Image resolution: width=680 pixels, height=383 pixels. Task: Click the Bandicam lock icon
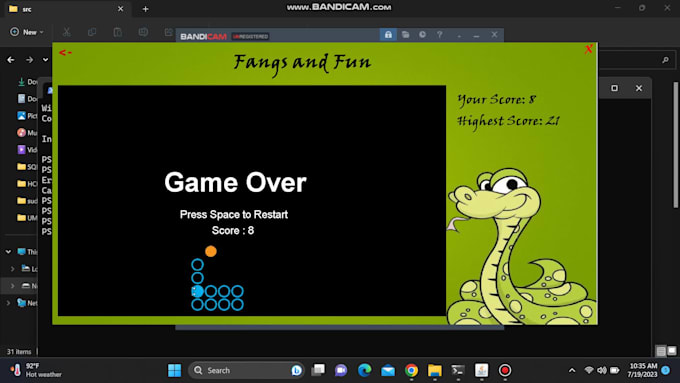pyautogui.click(x=388, y=35)
